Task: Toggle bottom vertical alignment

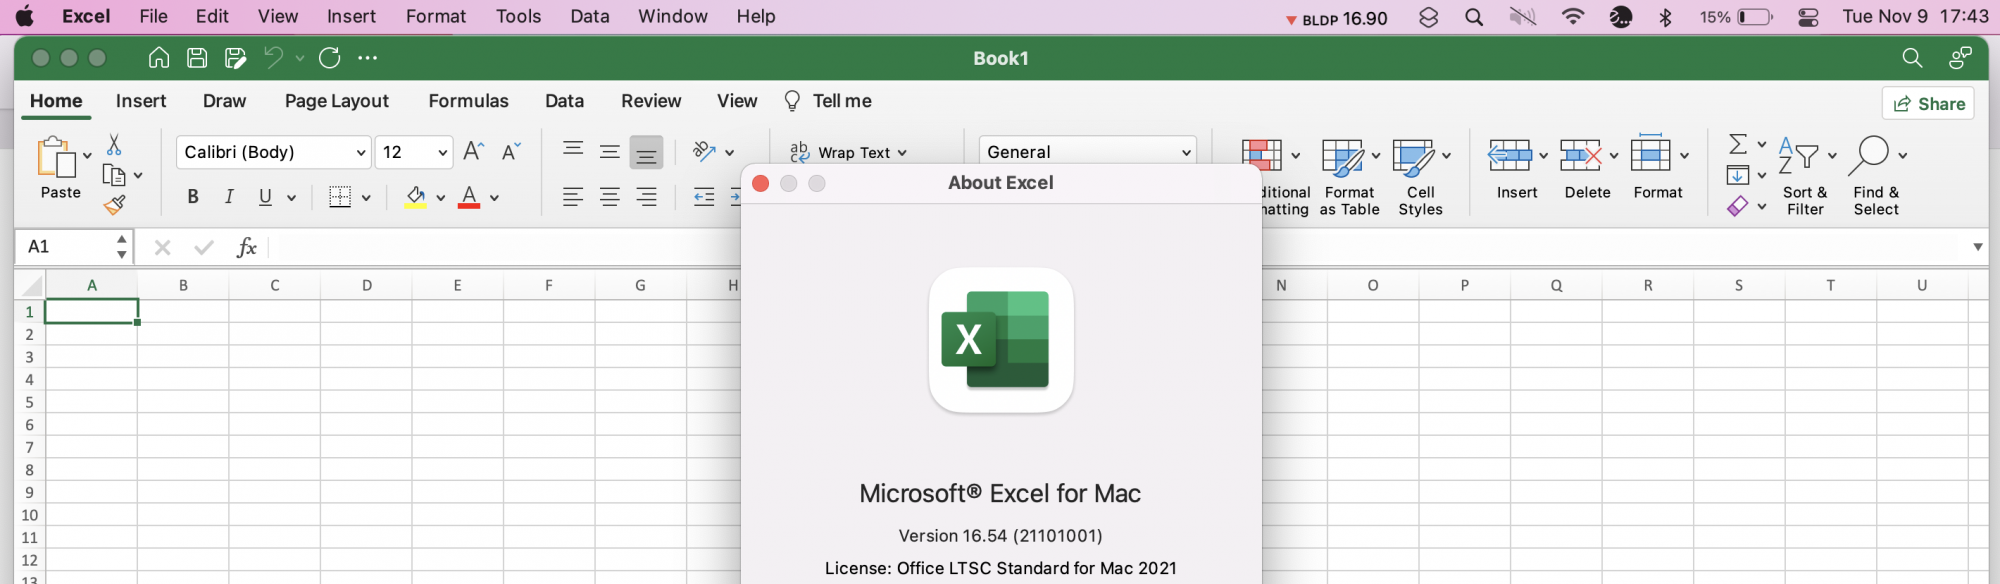Action: (646, 152)
